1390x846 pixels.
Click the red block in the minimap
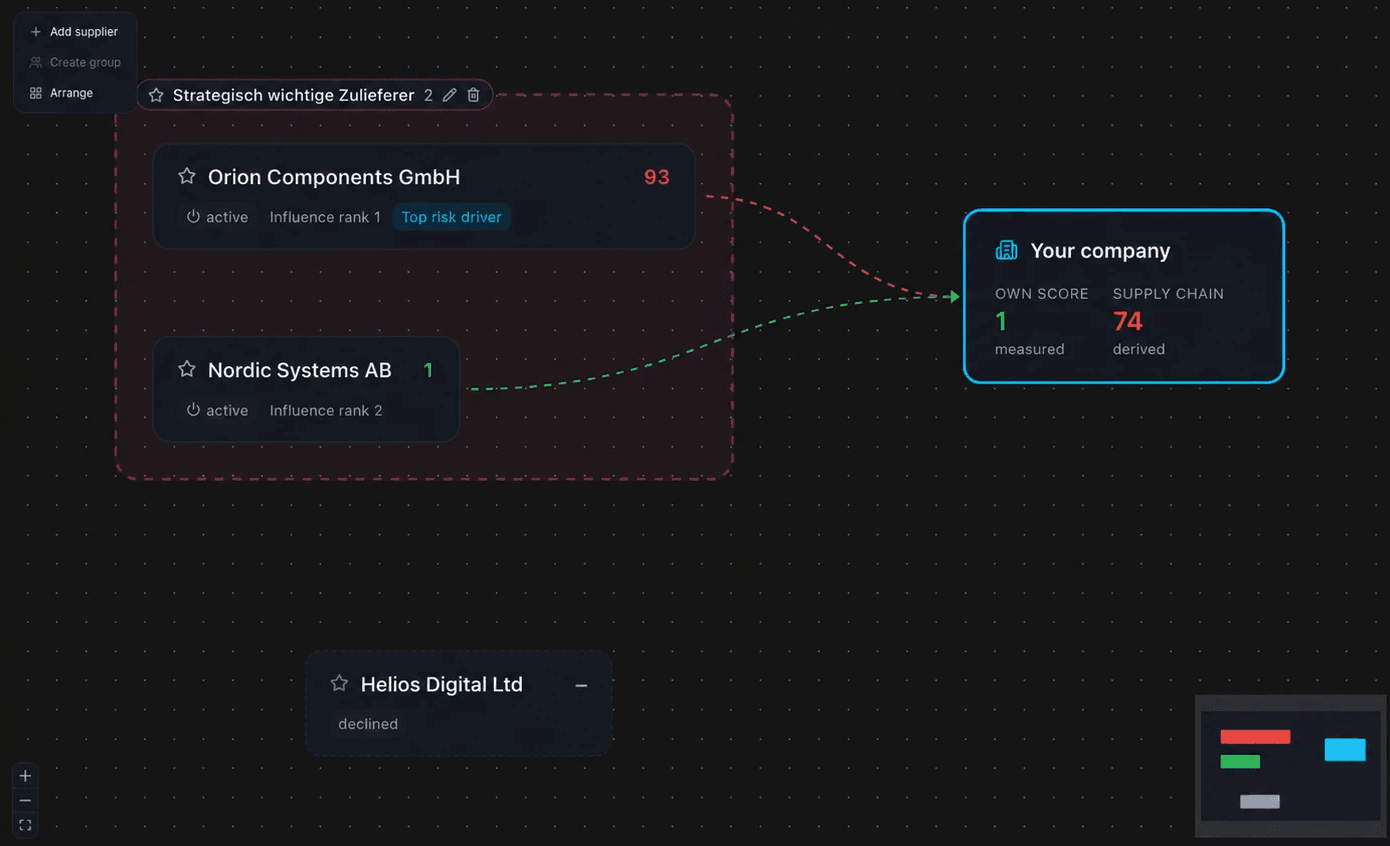(x=1255, y=737)
